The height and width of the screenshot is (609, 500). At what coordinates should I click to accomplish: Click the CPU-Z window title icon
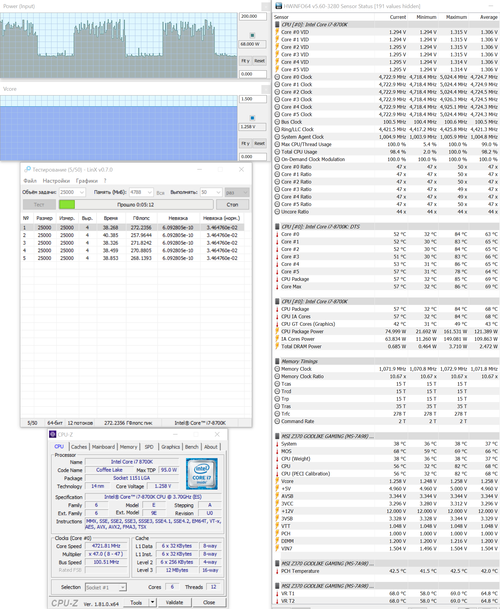tap(53, 434)
